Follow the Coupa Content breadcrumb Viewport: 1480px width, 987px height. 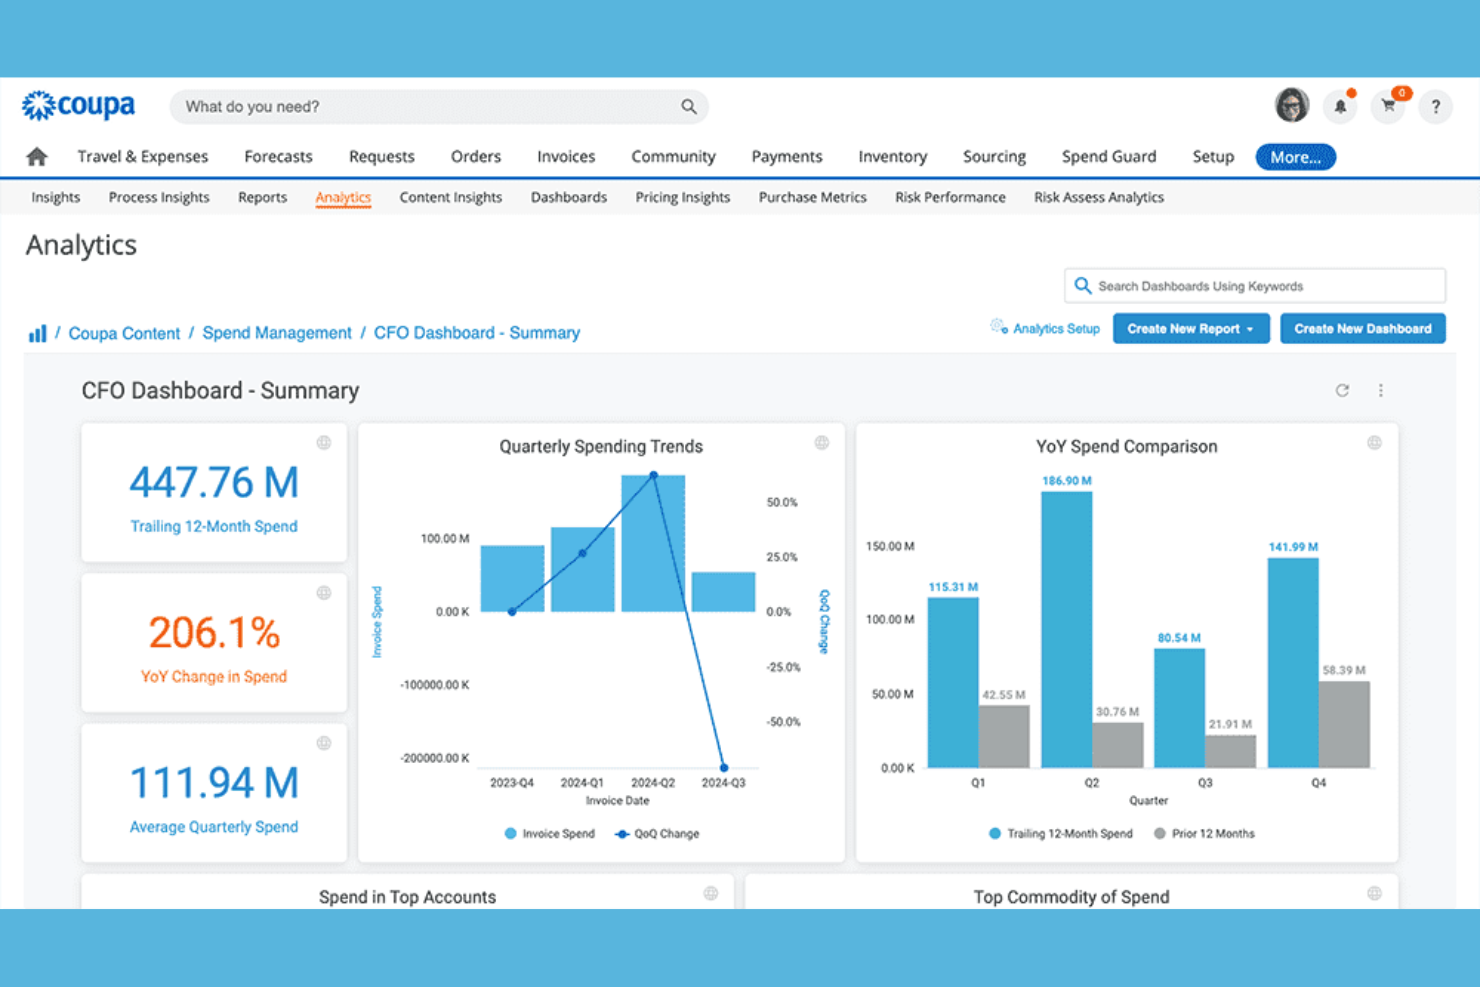pyautogui.click(x=124, y=333)
